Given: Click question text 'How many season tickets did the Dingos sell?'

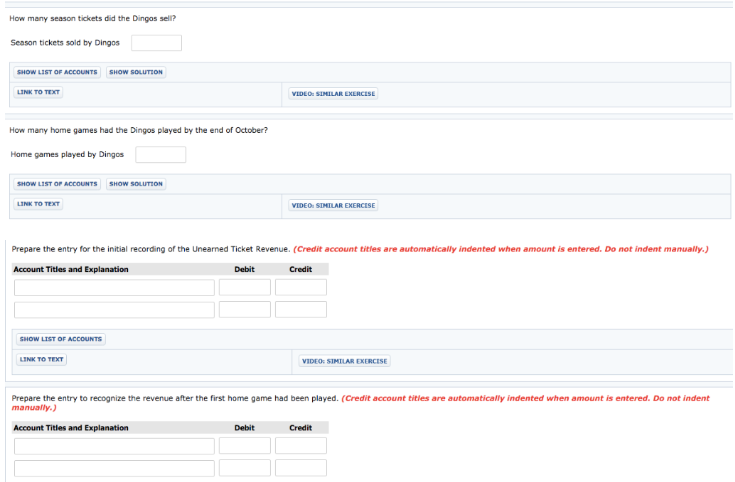Looking at the screenshot, I should 93,19.
